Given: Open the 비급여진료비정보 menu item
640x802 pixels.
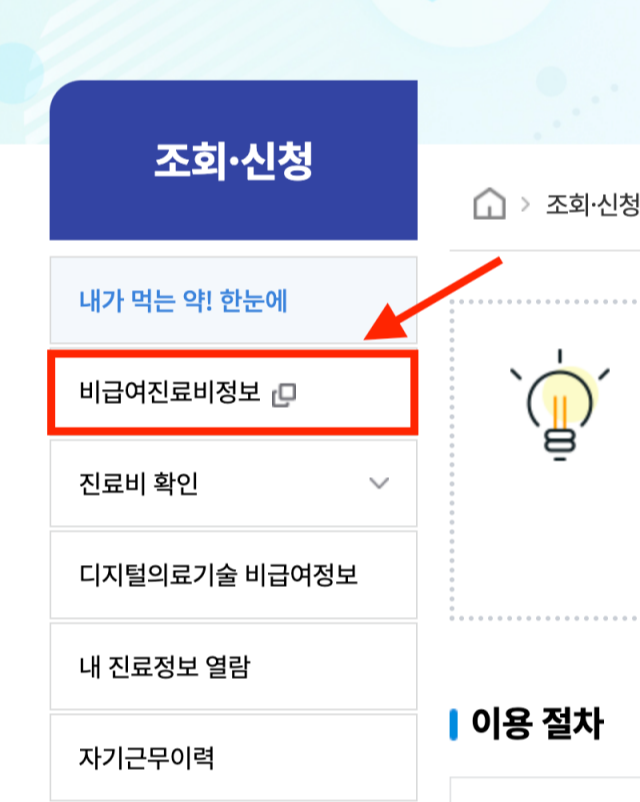Looking at the screenshot, I should [x=233, y=393].
